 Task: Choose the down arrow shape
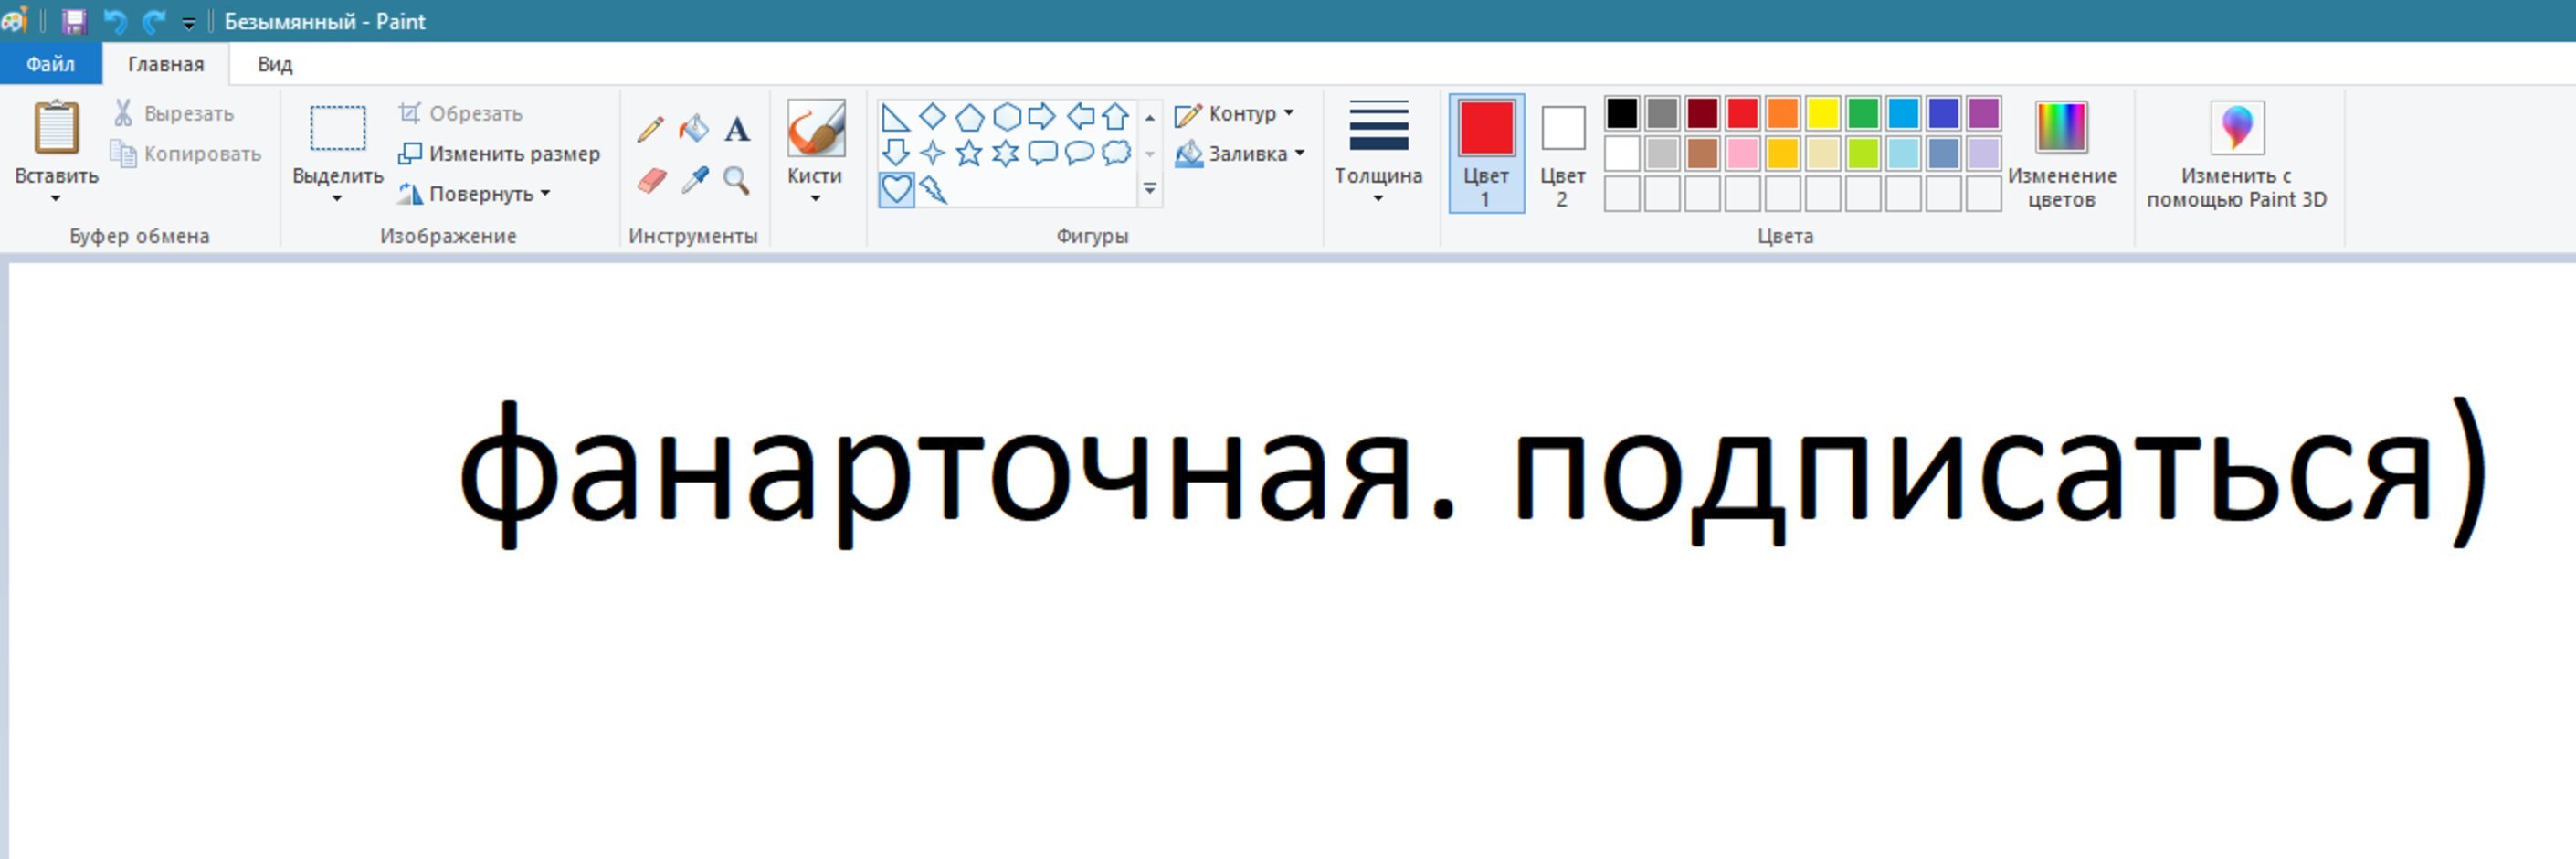[x=896, y=153]
